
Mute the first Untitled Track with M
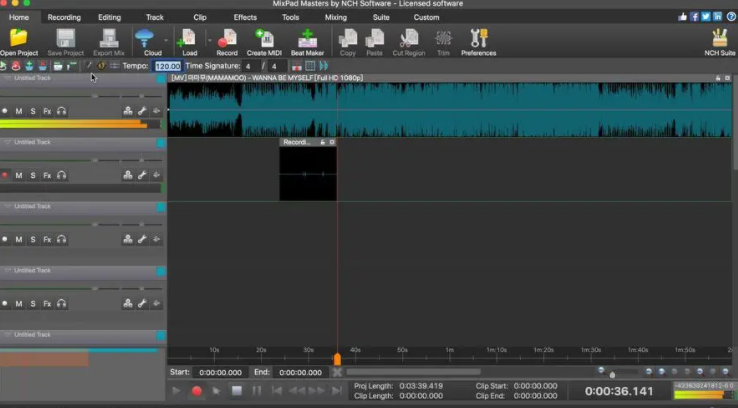click(x=19, y=111)
